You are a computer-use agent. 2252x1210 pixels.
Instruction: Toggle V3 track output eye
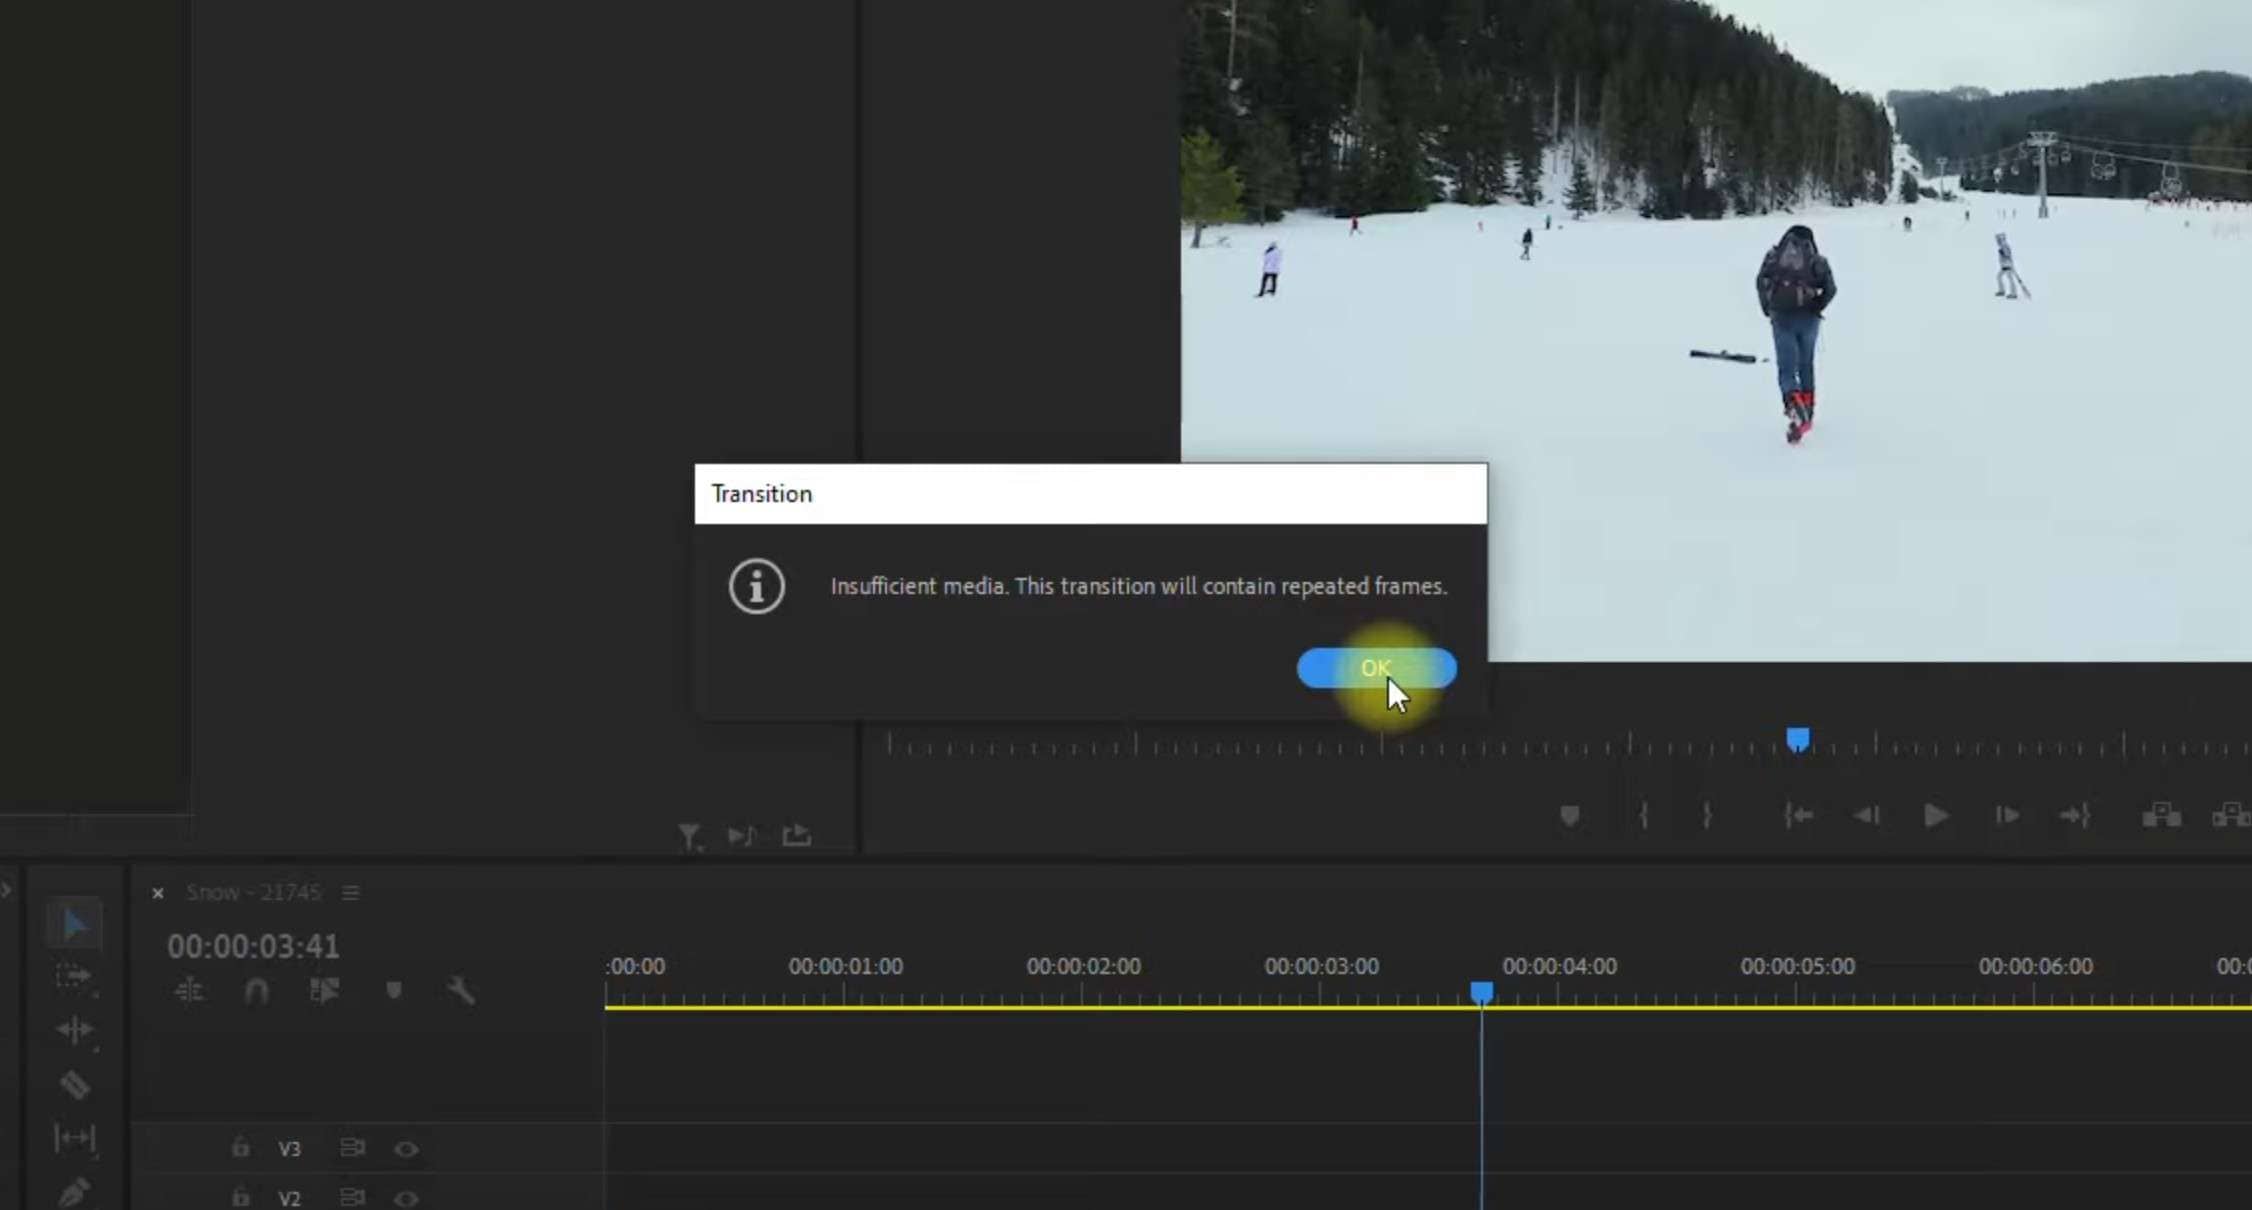pos(406,1149)
